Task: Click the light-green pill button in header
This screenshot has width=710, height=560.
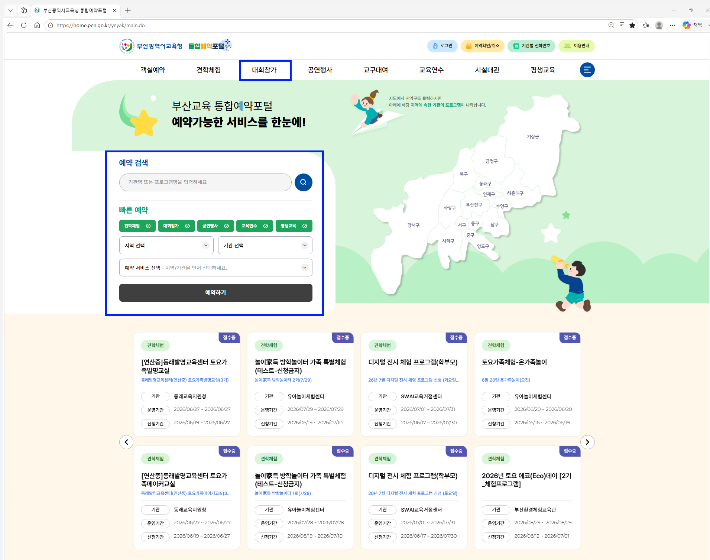Action: 576,46
